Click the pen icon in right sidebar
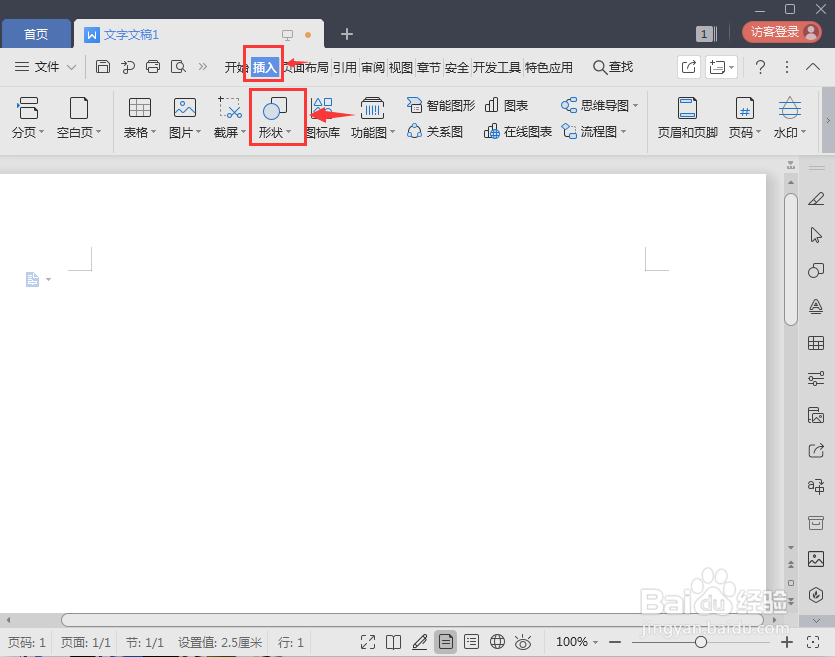This screenshot has height=657, width=835. tap(816, 199)
